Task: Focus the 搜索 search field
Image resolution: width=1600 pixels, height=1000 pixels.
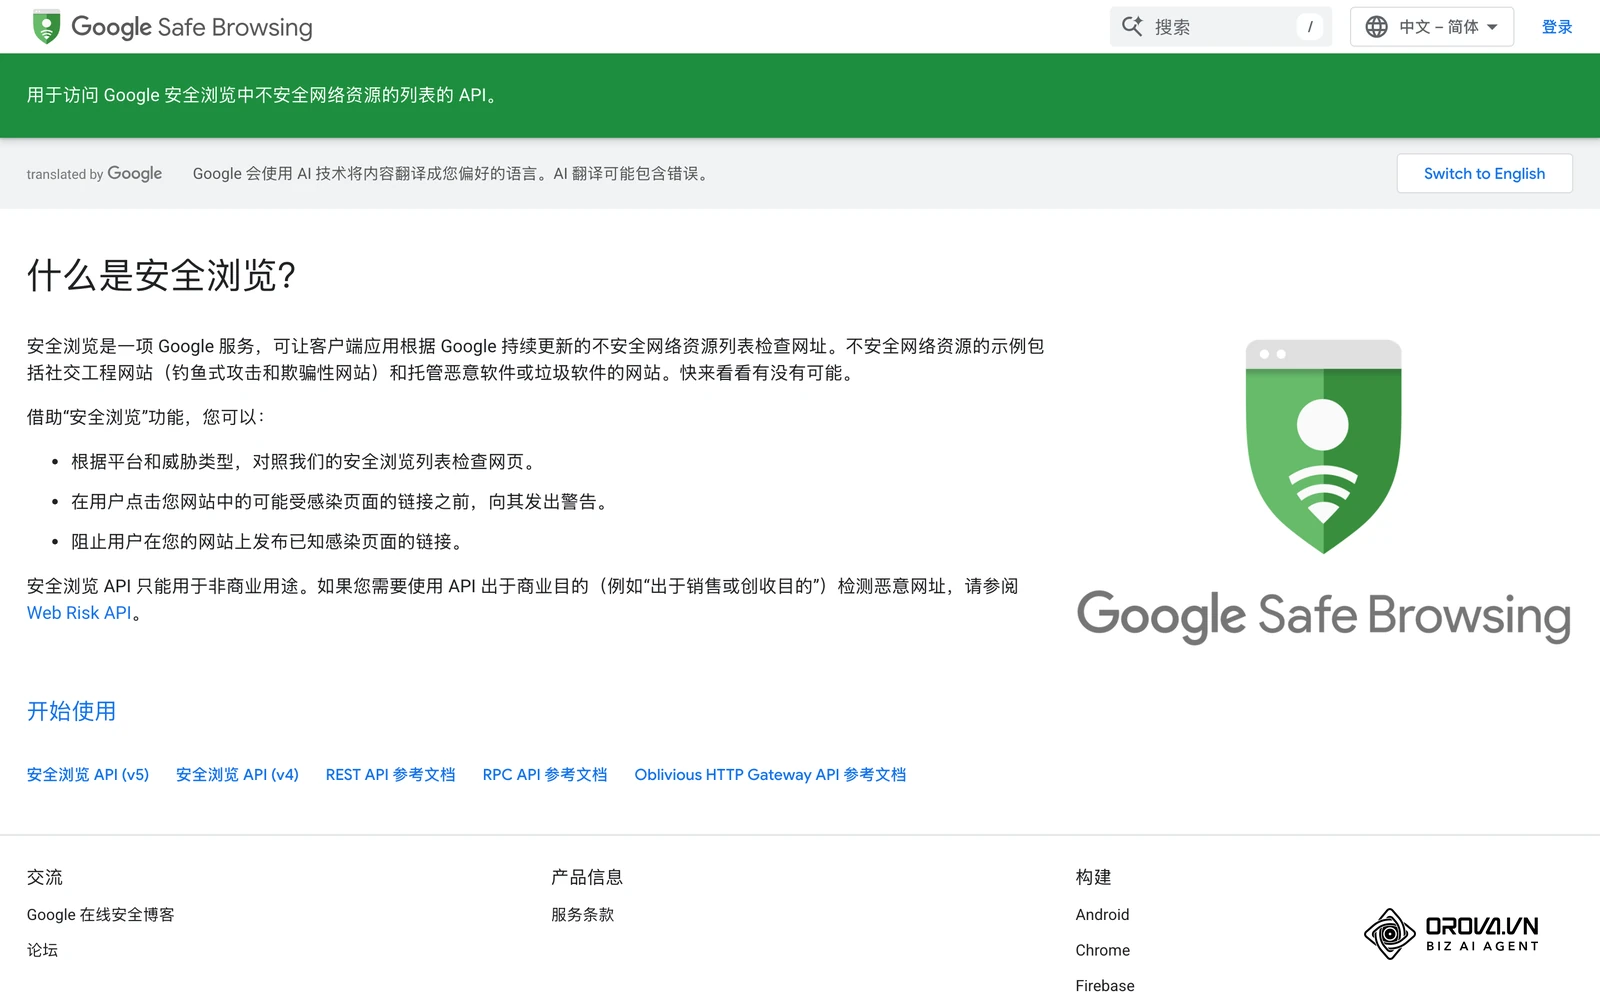Action: (x=1221, y=27)
